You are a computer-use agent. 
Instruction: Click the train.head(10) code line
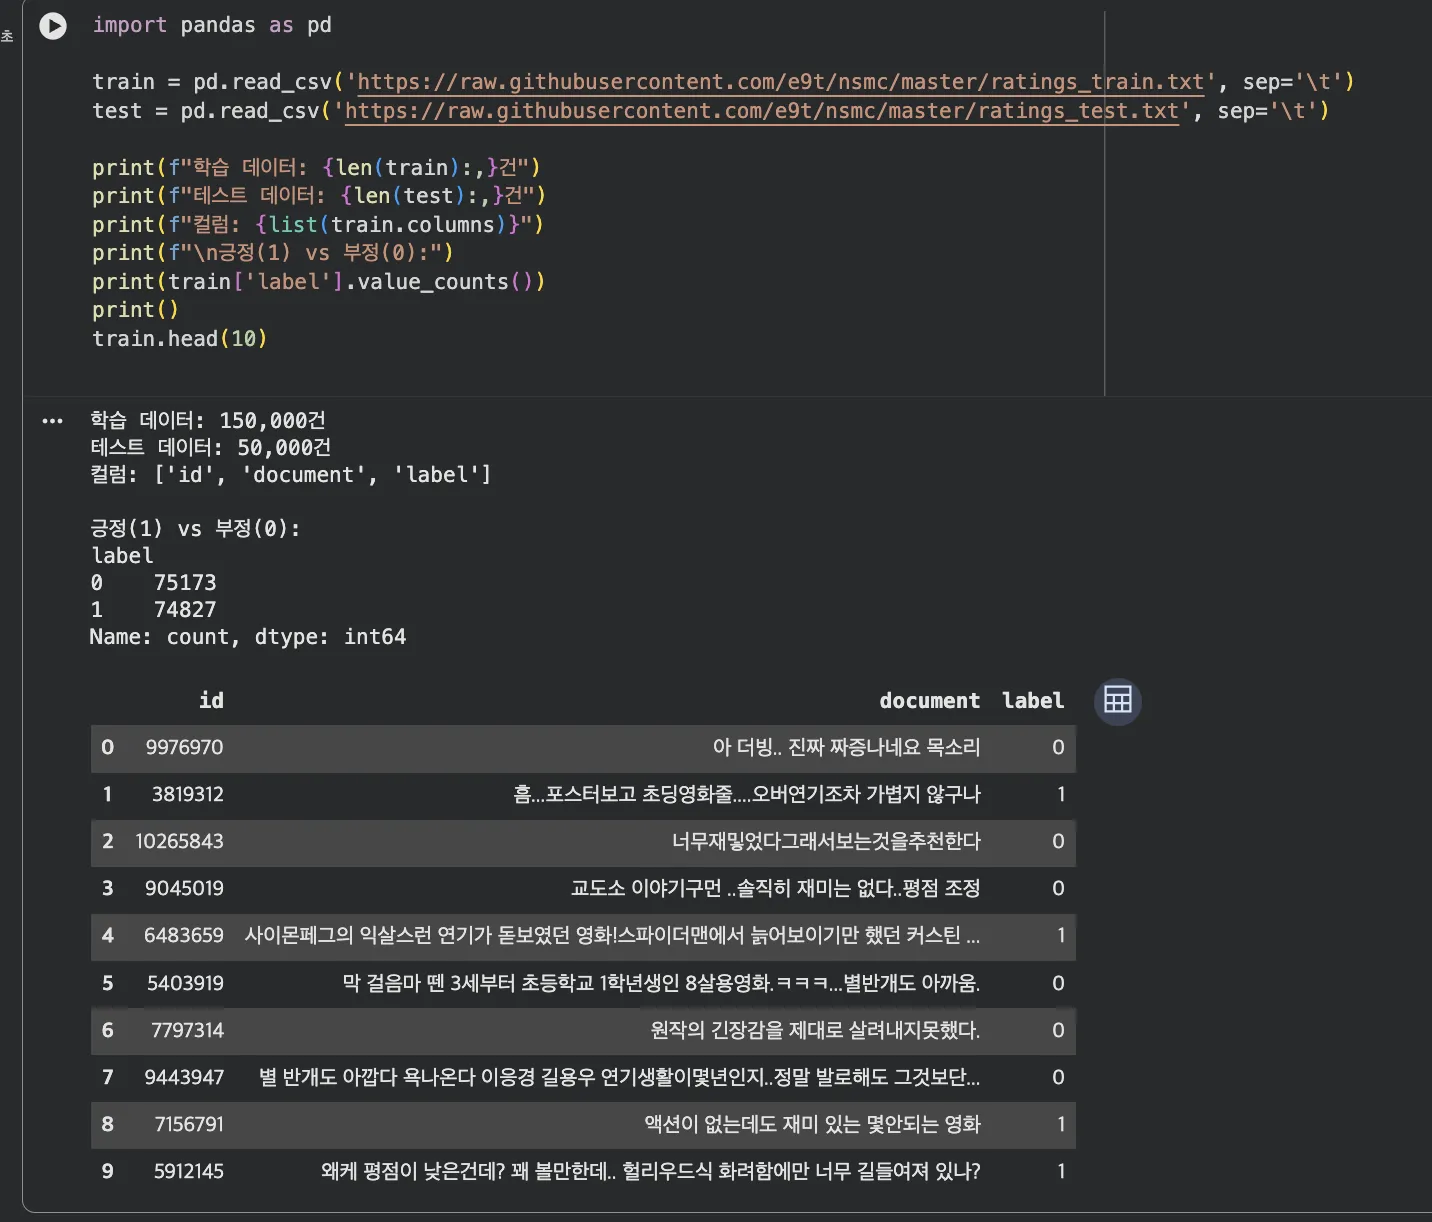point(180,339)
